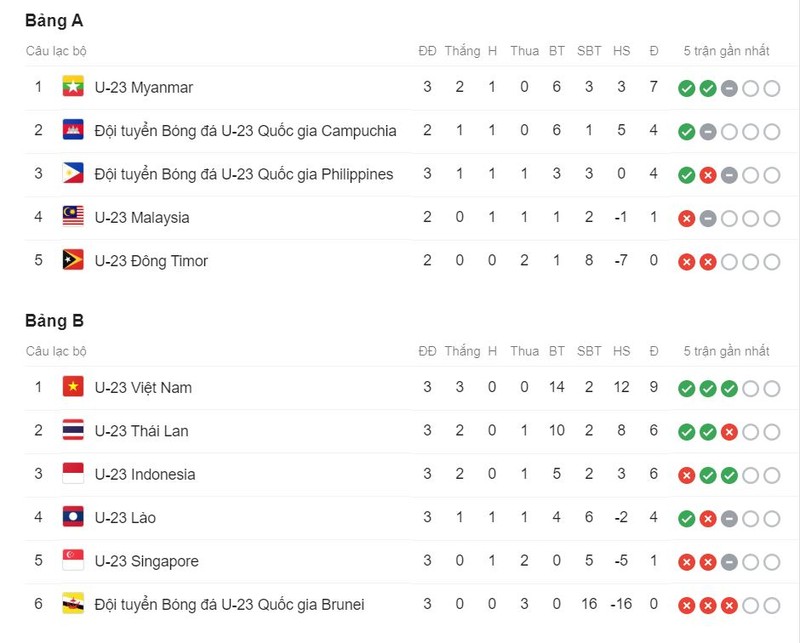Viewport: 800px width, 643px height.
Task: Click Malaysia's red loss indicator
Action: [686, 219]
